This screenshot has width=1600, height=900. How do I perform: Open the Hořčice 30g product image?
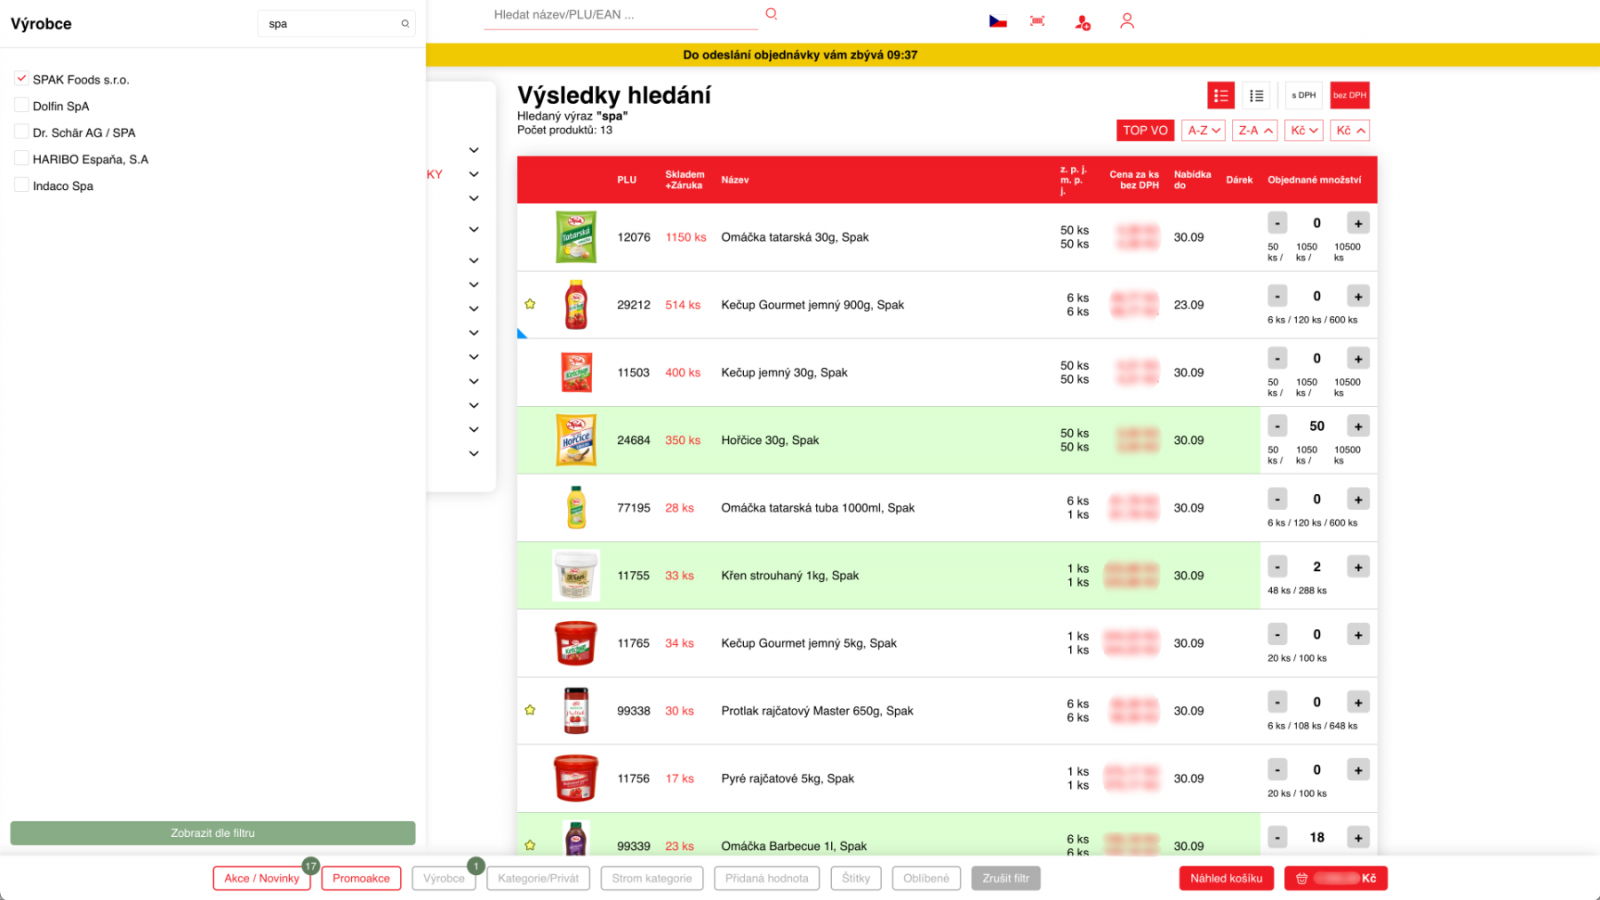tap(576, 440)
